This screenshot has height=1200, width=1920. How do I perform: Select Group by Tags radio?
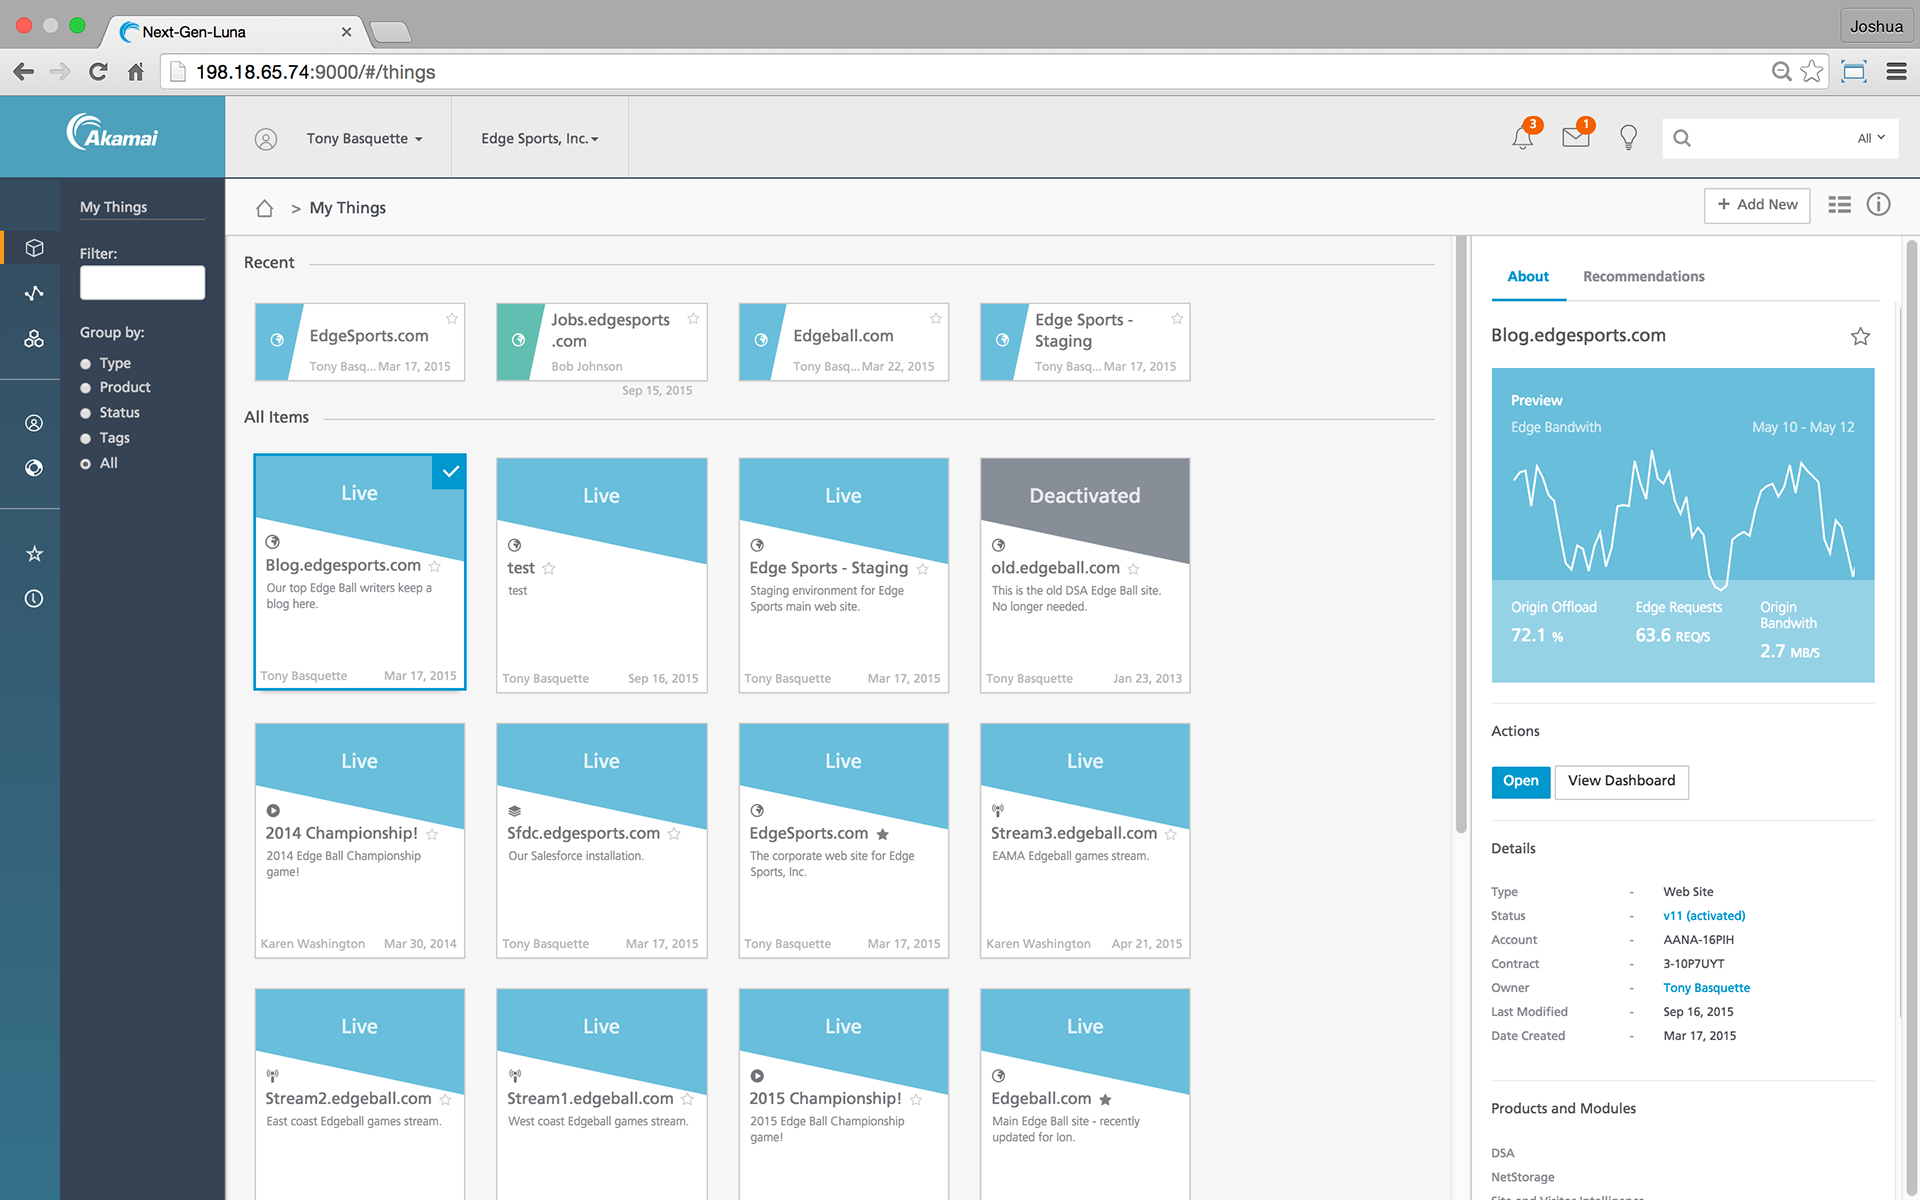[86, 438]
